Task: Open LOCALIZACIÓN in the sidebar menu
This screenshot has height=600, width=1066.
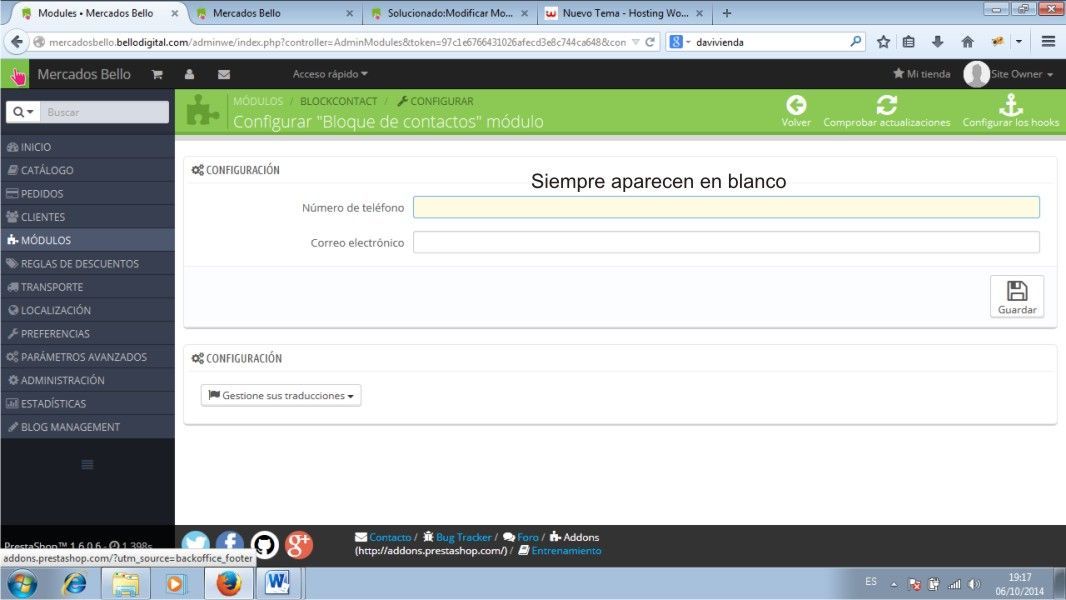Action: coord(87,310)
